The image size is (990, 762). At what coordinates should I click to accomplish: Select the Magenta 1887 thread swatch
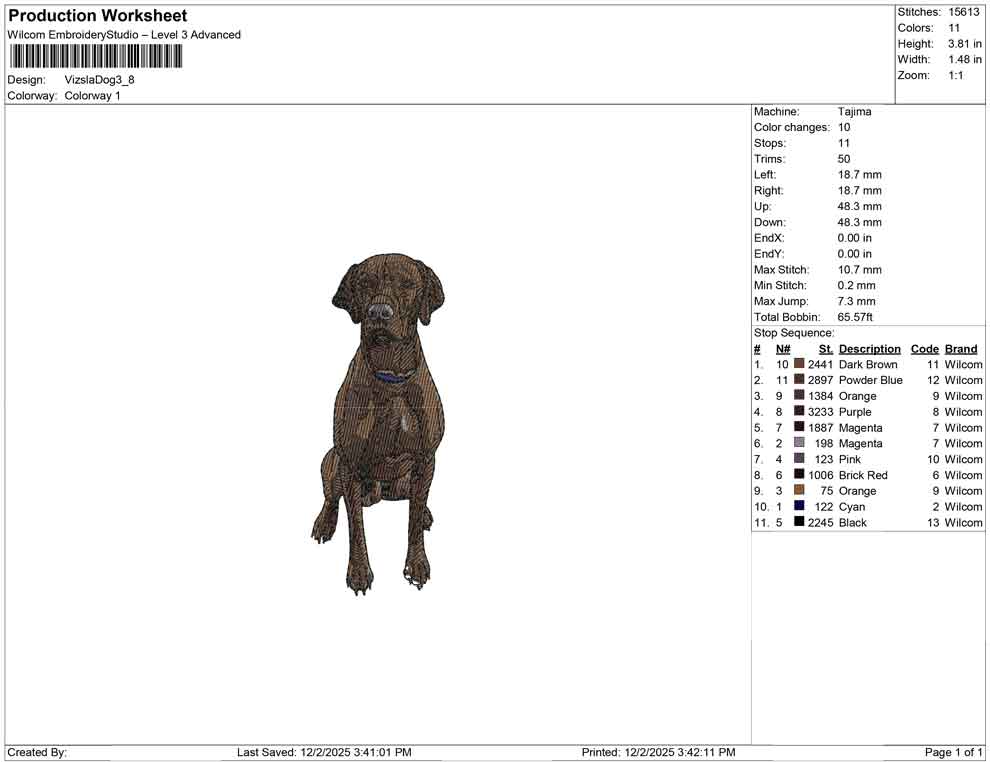pyautogui.click(x=799, y=428)
